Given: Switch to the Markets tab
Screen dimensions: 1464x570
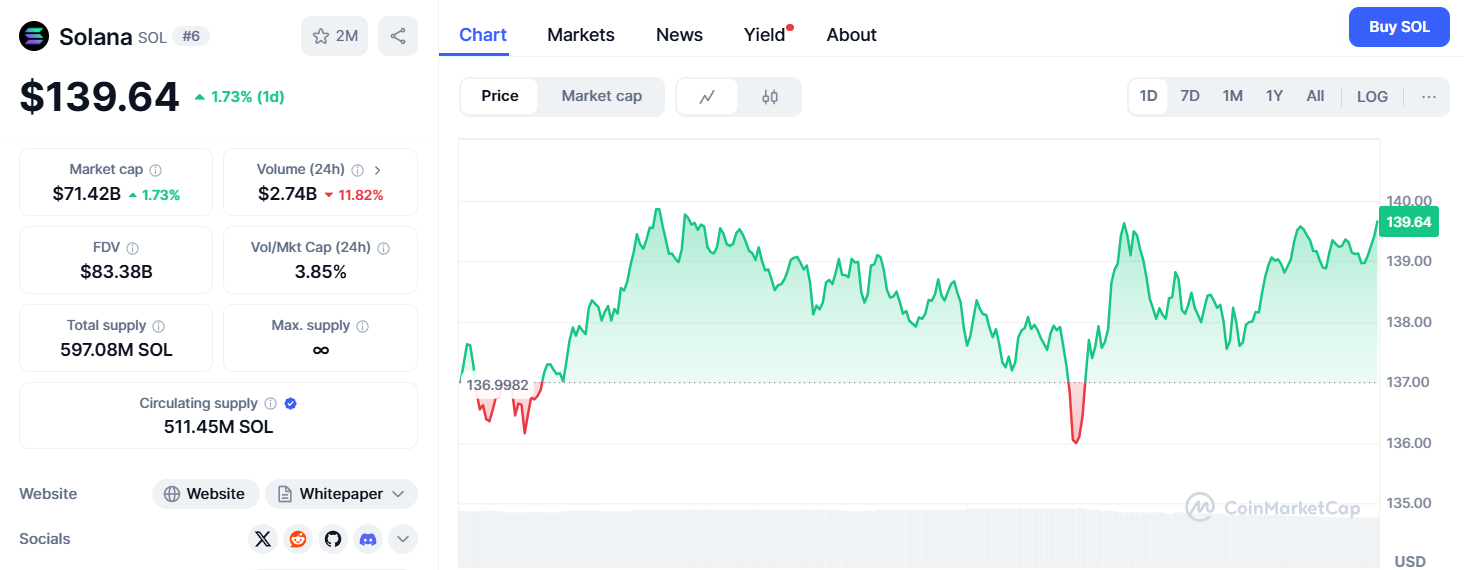Looking at the screenshot, I should point(580,35).
